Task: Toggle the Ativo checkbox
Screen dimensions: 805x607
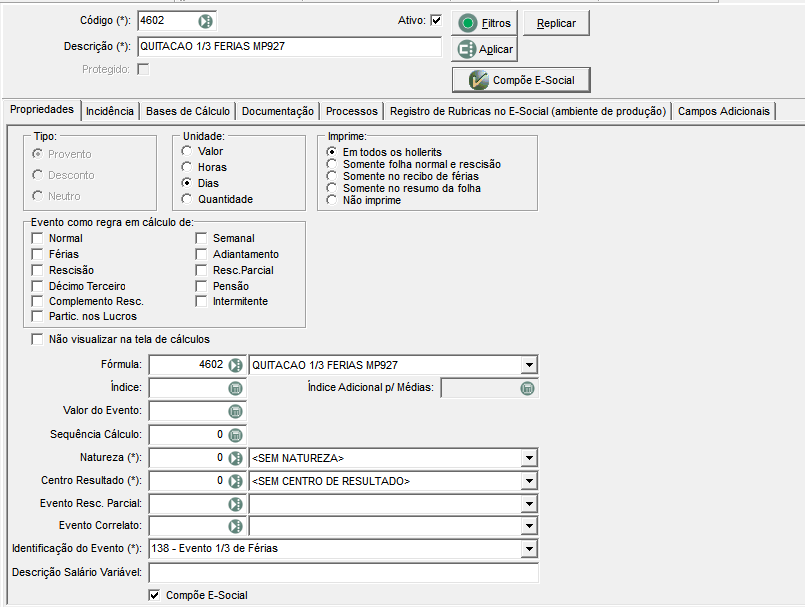Action: pyautogui.click(x=436, y=21)
